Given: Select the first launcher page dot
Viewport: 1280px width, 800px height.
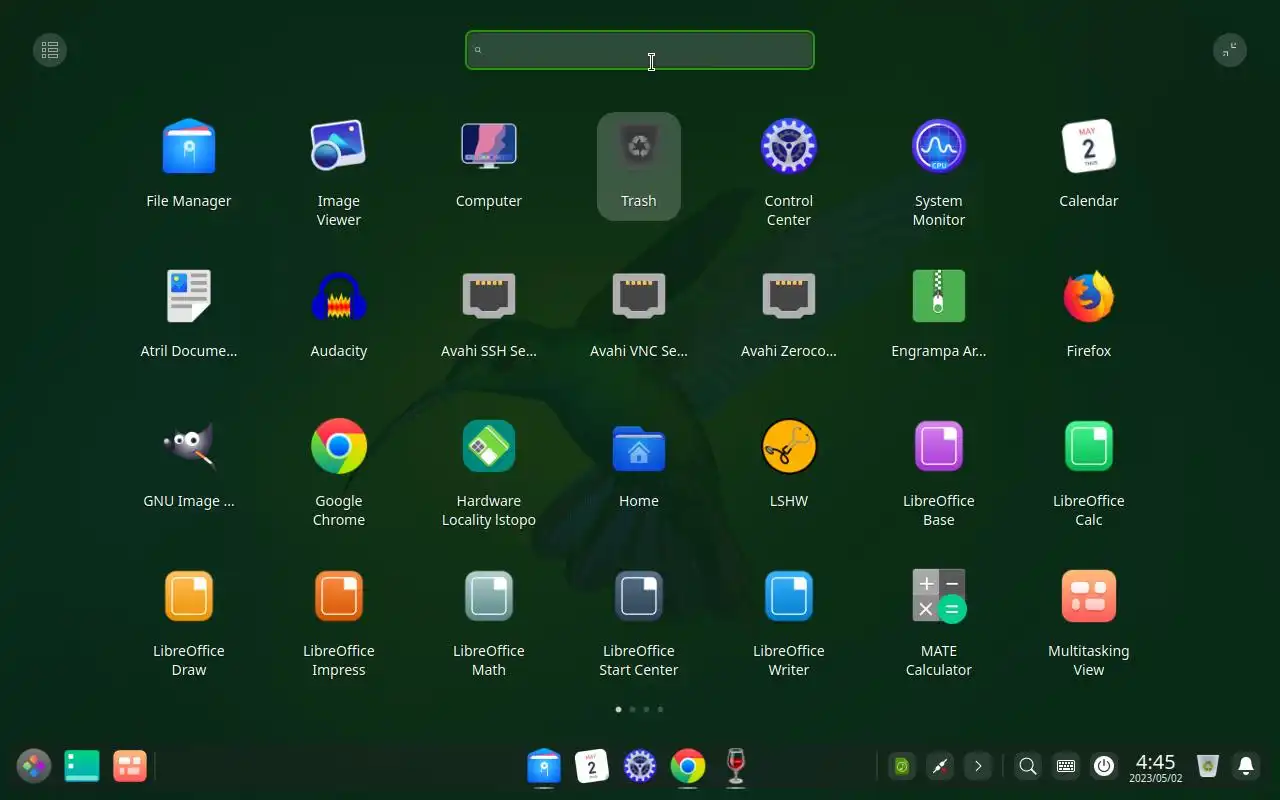Looking at the screenshot, I should click(x=618, y=709).
